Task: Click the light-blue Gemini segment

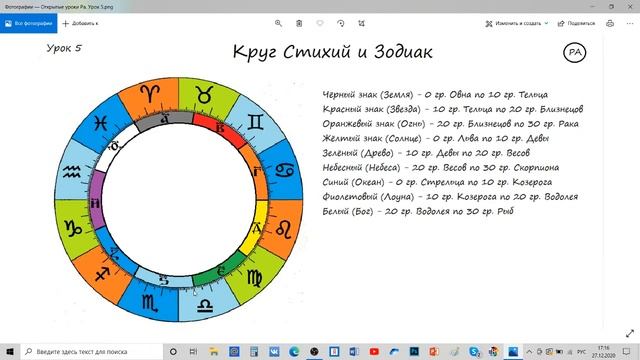Action: (x=256, y=122)
